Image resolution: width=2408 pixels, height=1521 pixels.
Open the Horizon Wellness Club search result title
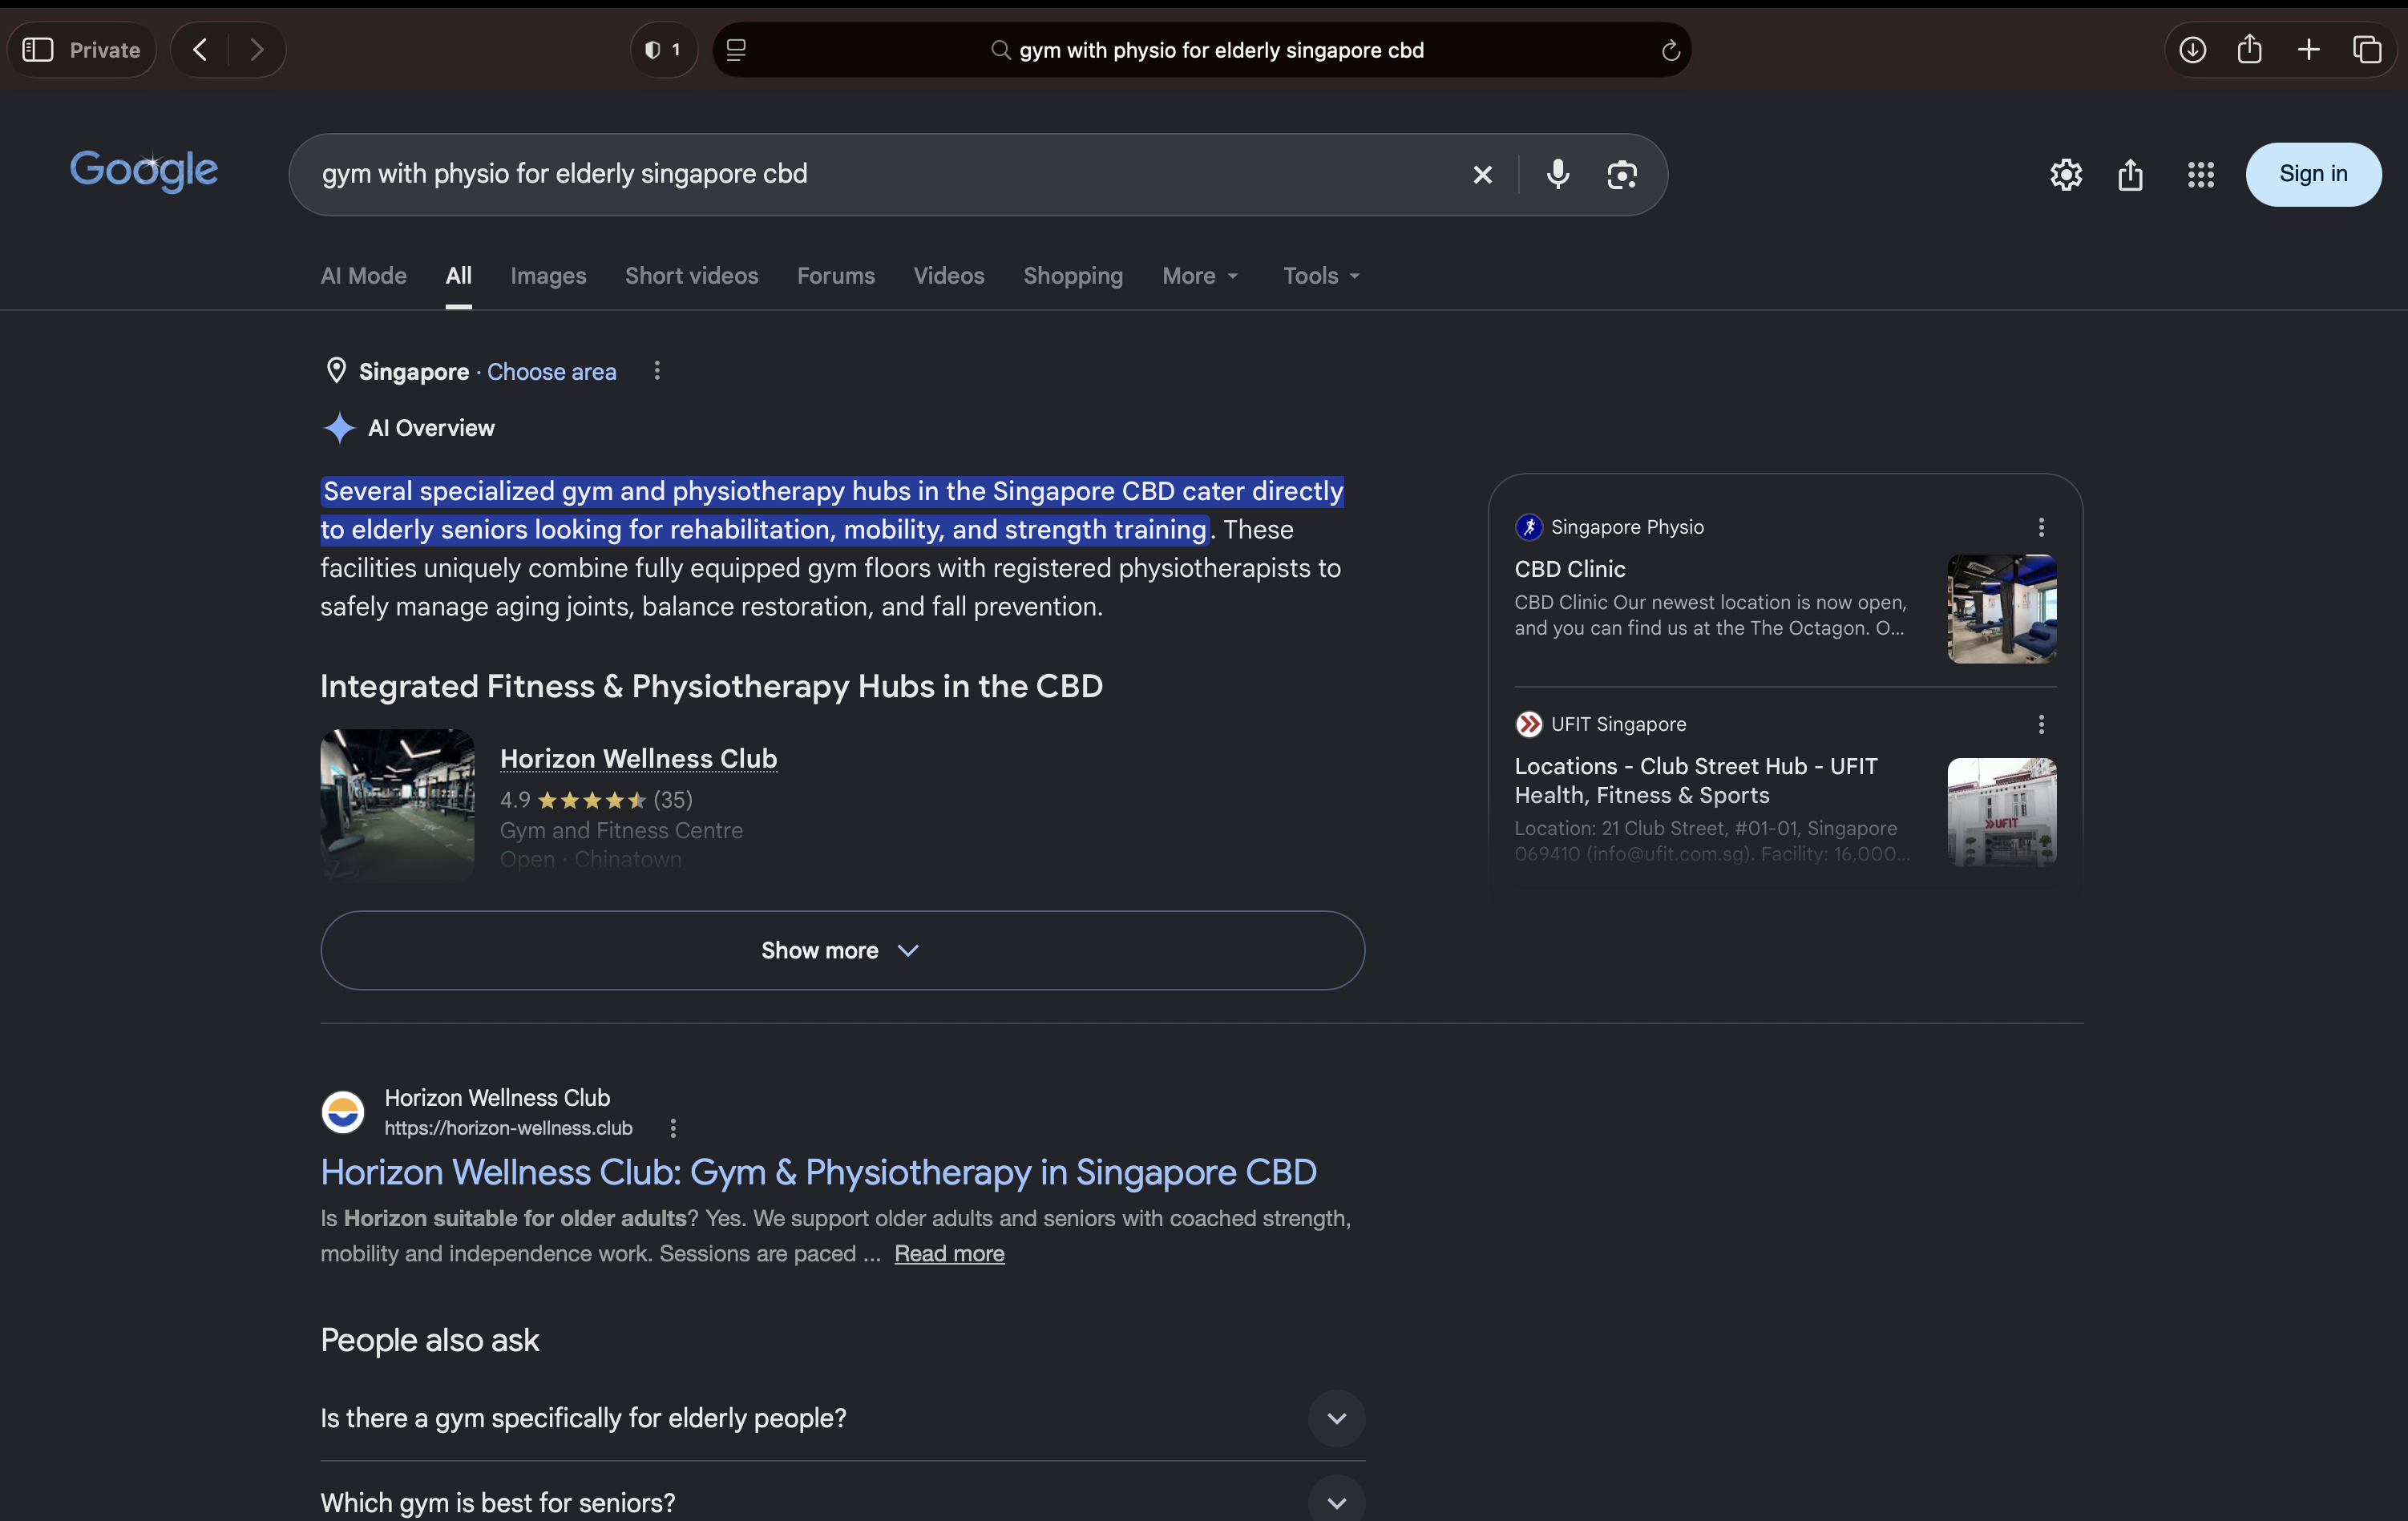click(818, 1172)
